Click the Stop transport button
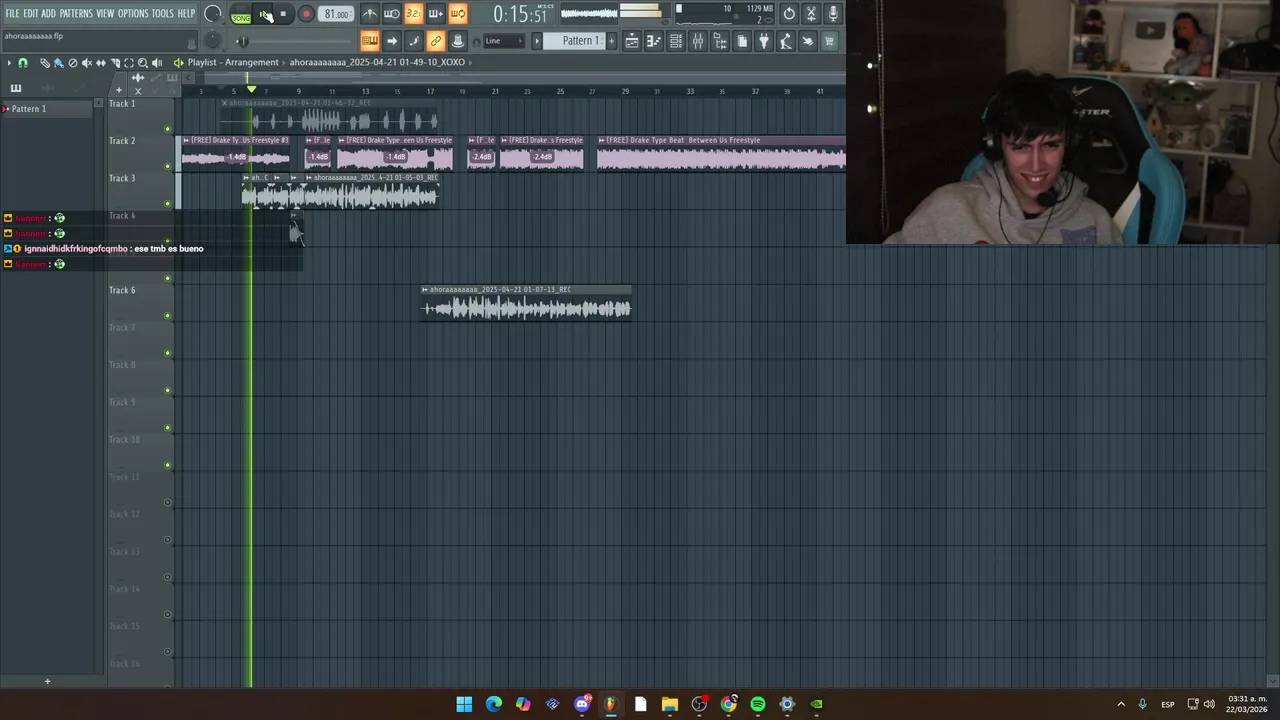Viewport: 1280px width, 720px height. 283,14
